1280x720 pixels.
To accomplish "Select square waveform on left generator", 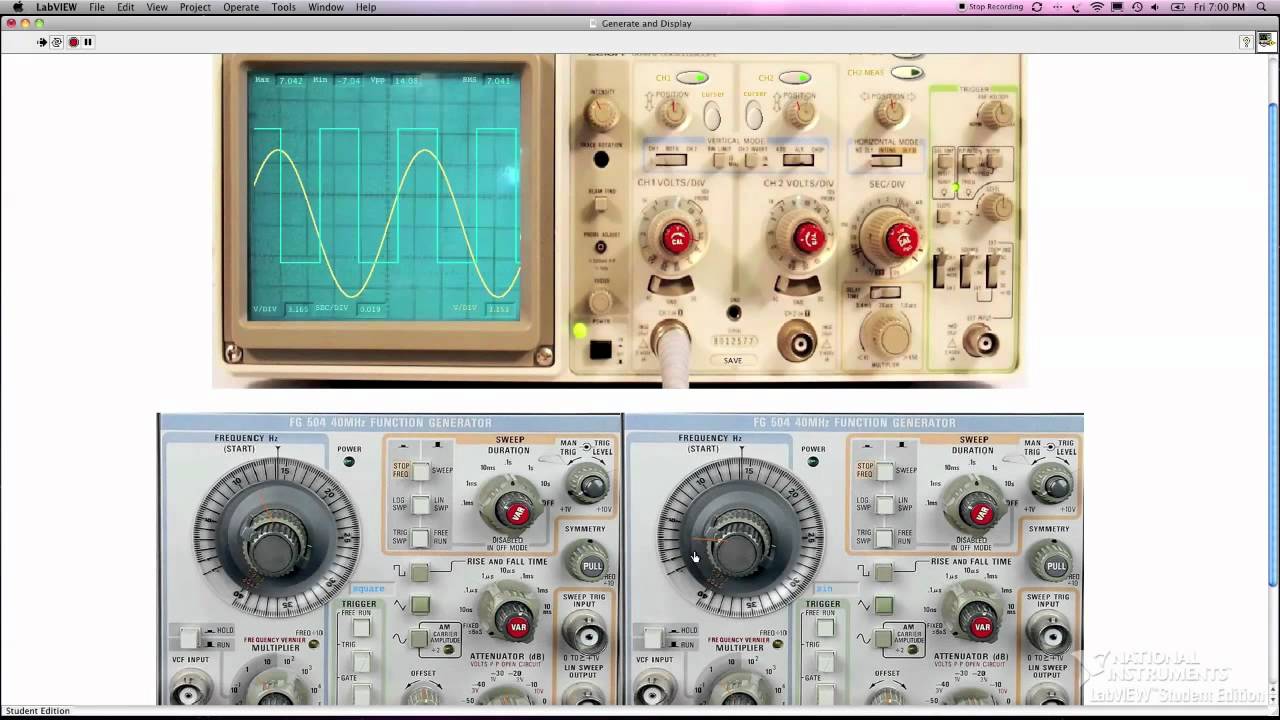I will click(420, 572).
